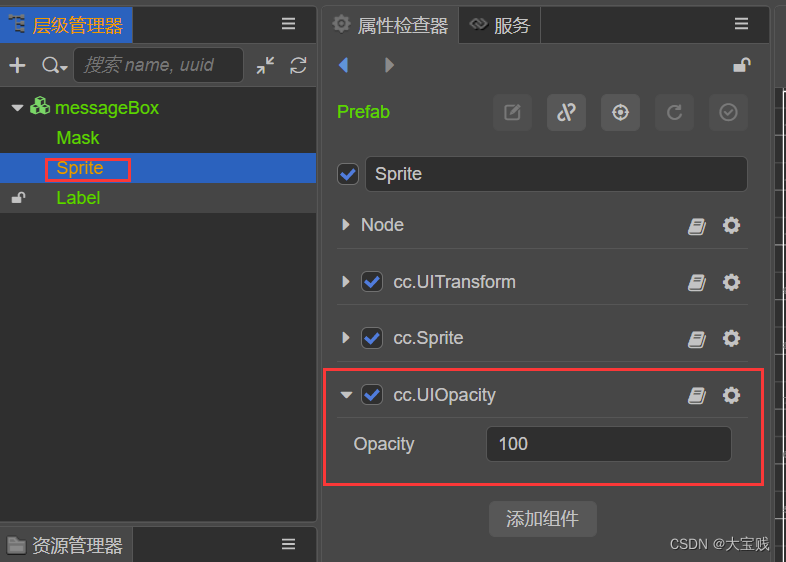
Task: Toggle inspector lock icon
Action: click(x=742, y=66)
